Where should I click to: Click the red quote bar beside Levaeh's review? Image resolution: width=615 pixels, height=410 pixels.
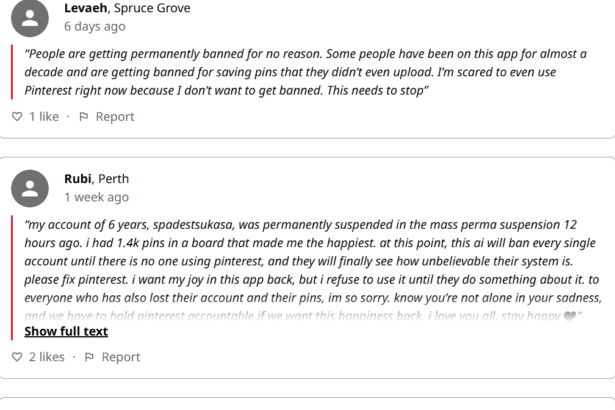click(x=13, y=72)
